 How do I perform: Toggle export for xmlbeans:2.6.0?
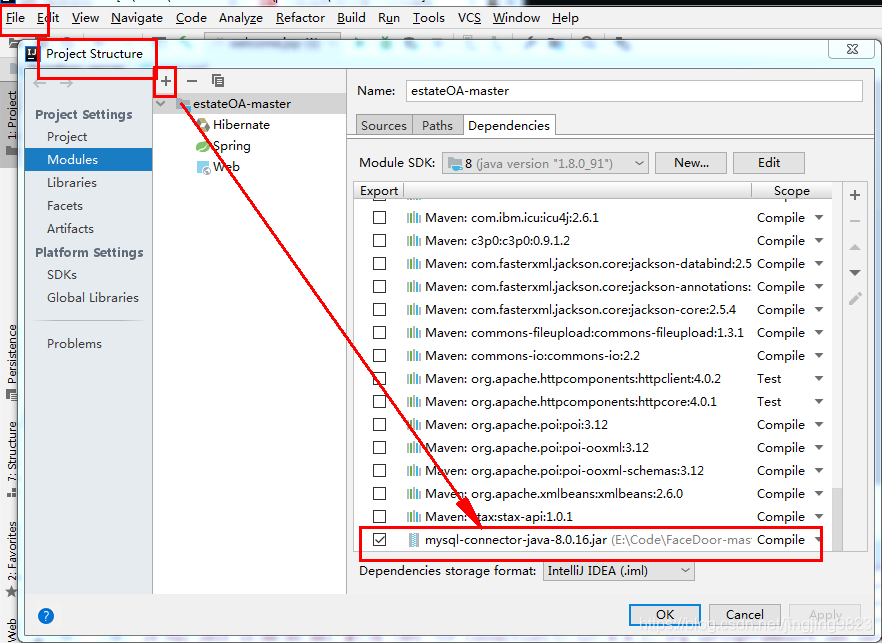tap(380, 494)
